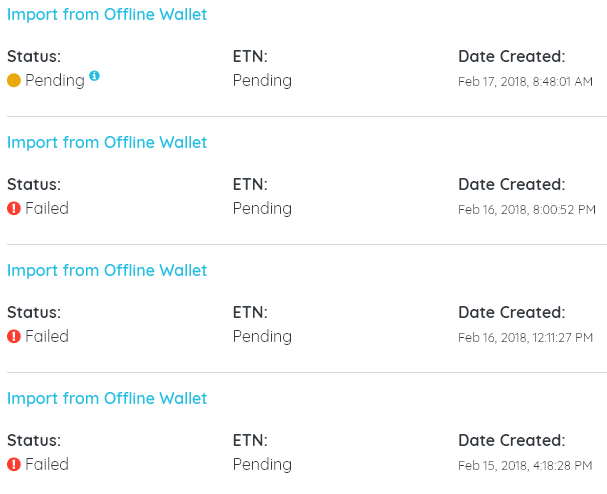Click the Failed text for Feb 16 12:11:27 PM entry
This screenshot has height=494, width=607.
click(47, 336)
